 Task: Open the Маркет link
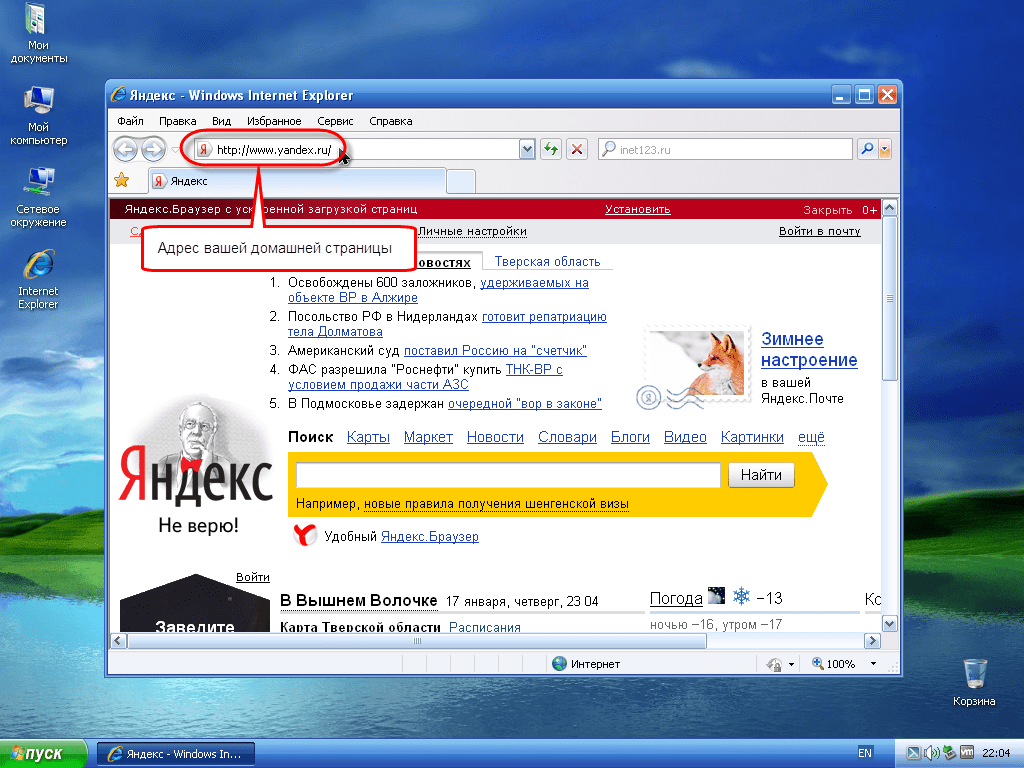[x=428, y=437]
